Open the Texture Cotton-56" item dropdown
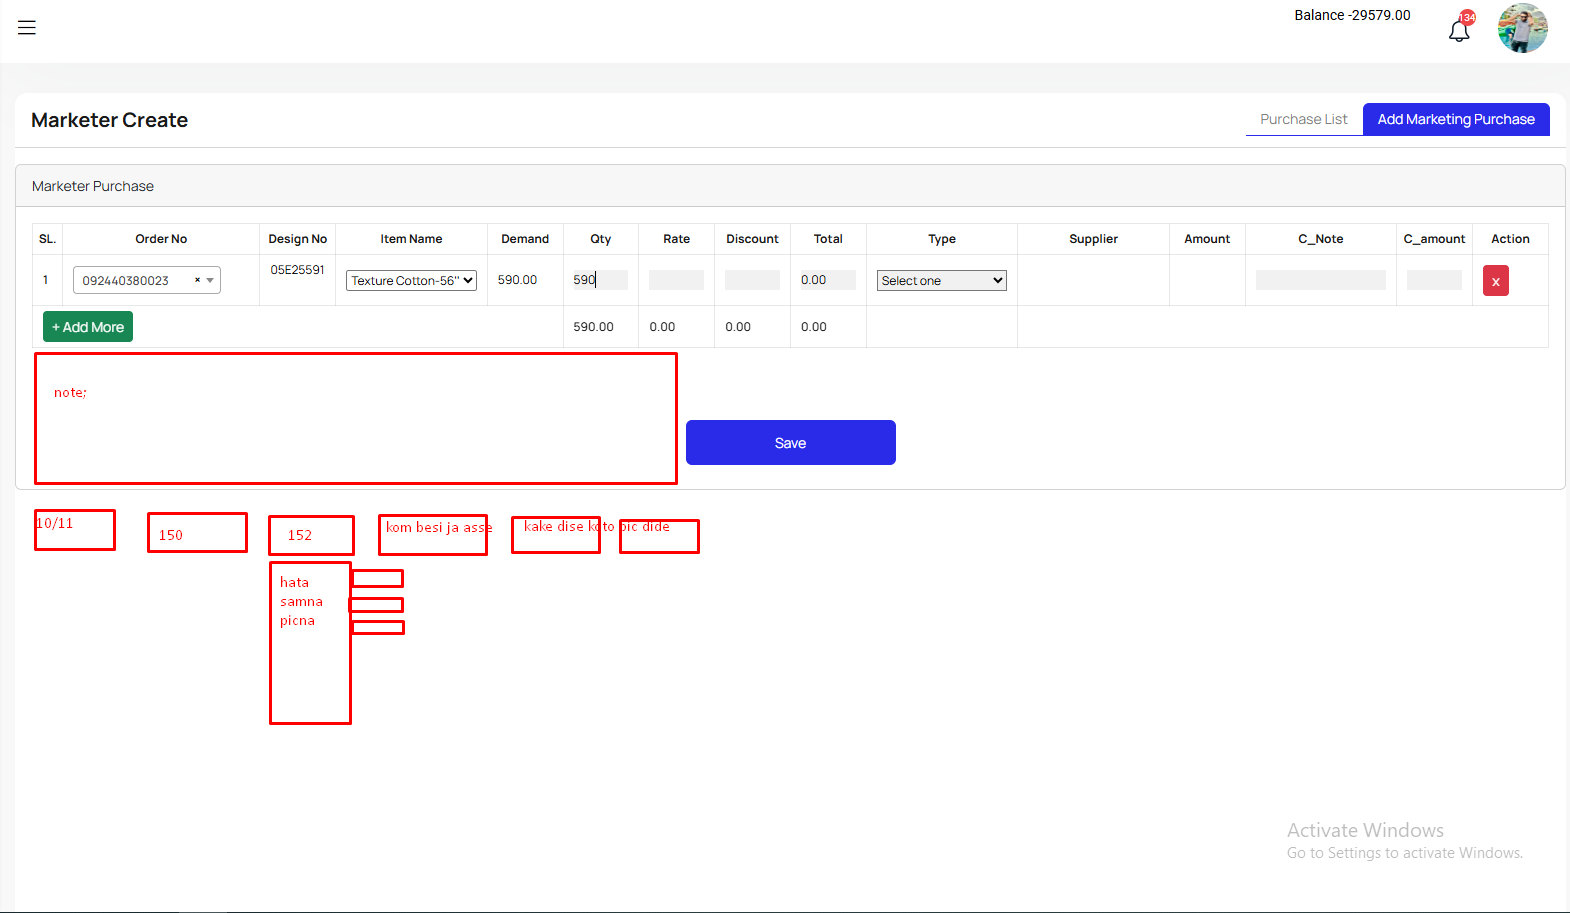 pos(411,281)
